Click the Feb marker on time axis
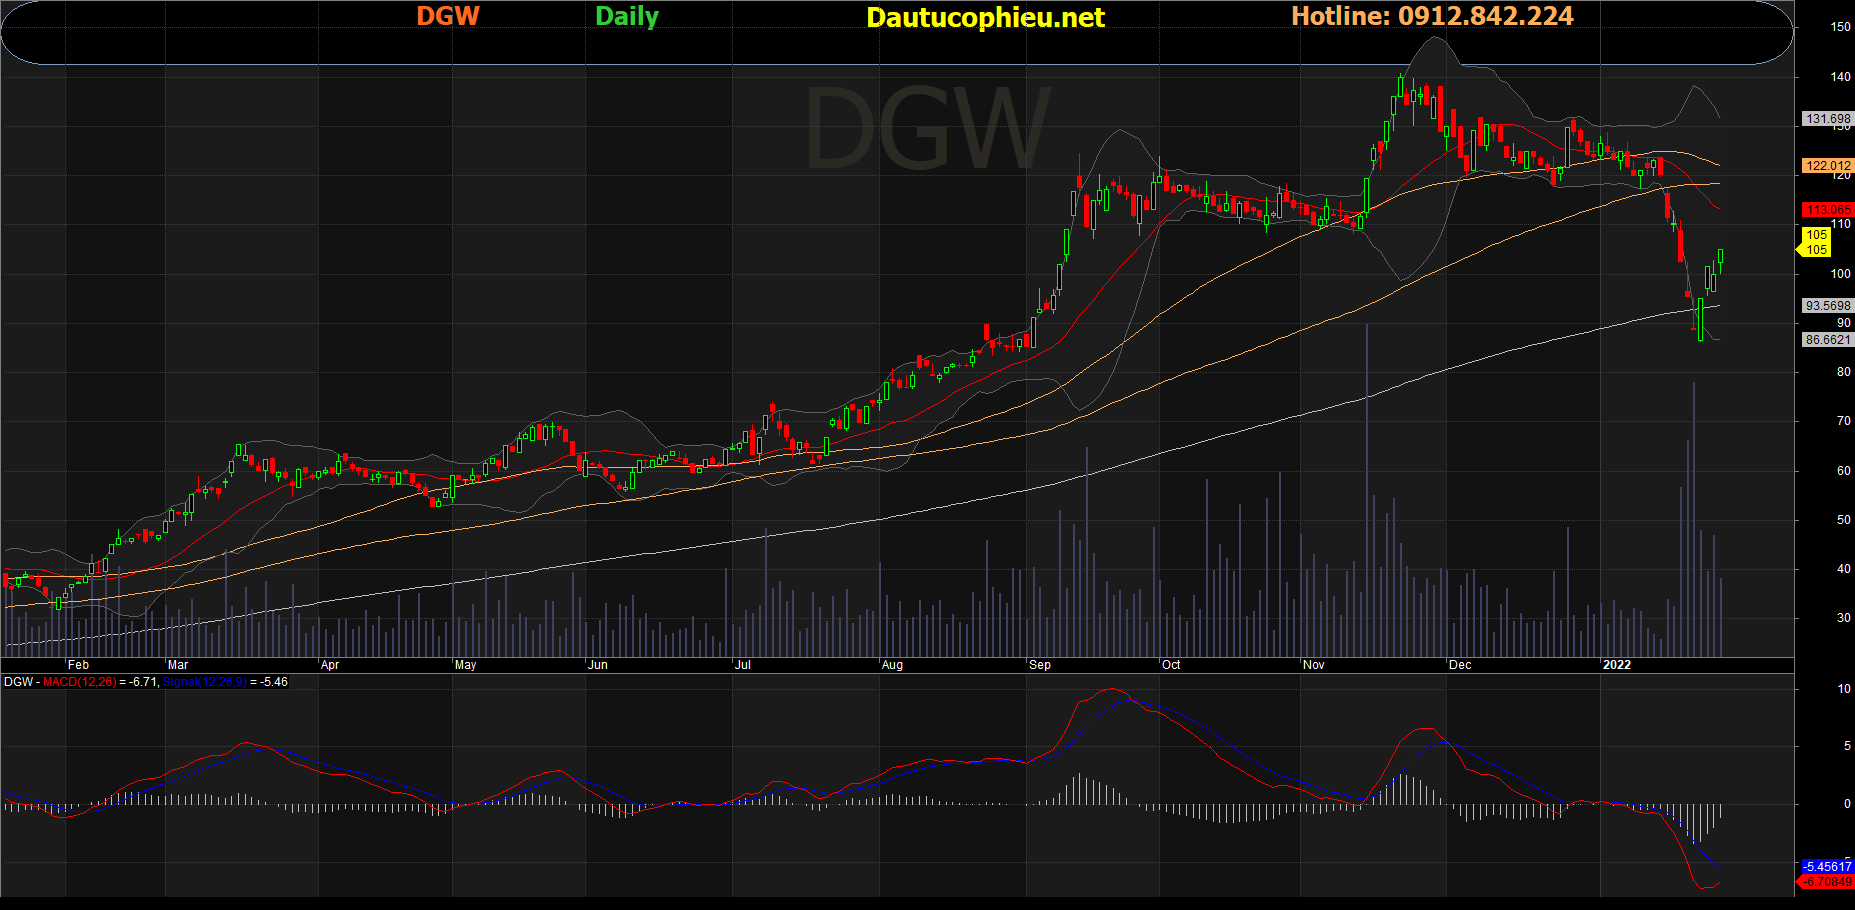Viewport: 1855px width, 910px height. click(78, 665)
